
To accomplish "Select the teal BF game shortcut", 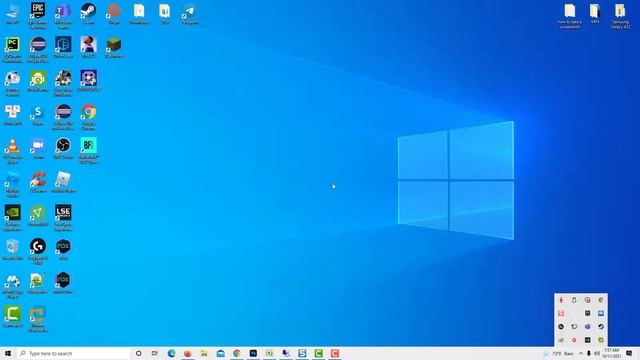I will 89,150.
